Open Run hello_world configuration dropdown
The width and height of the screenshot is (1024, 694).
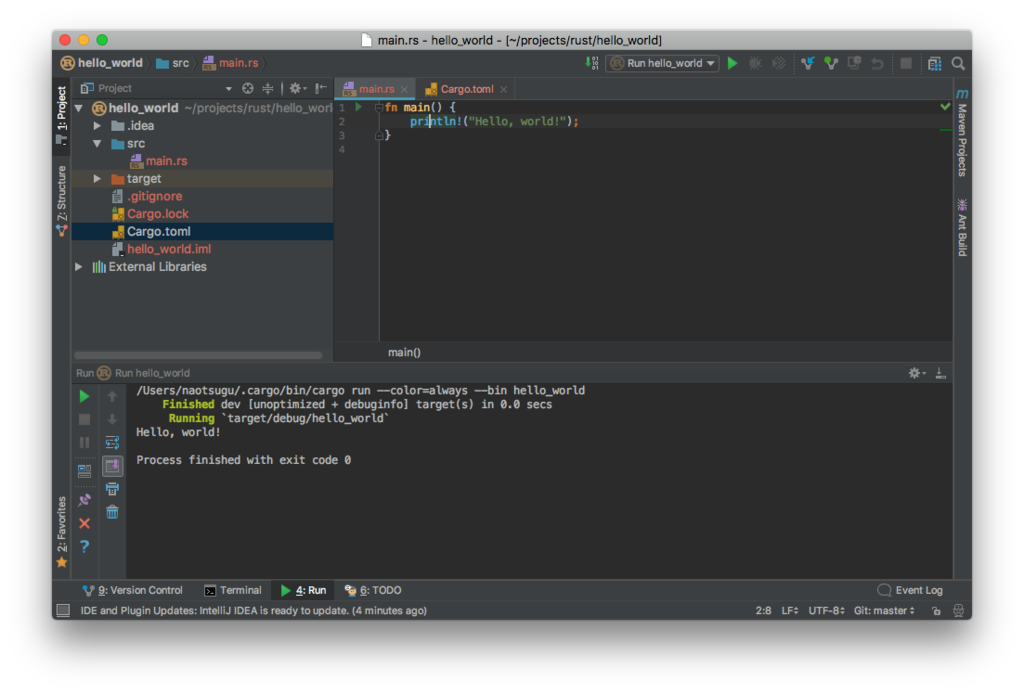662,63
